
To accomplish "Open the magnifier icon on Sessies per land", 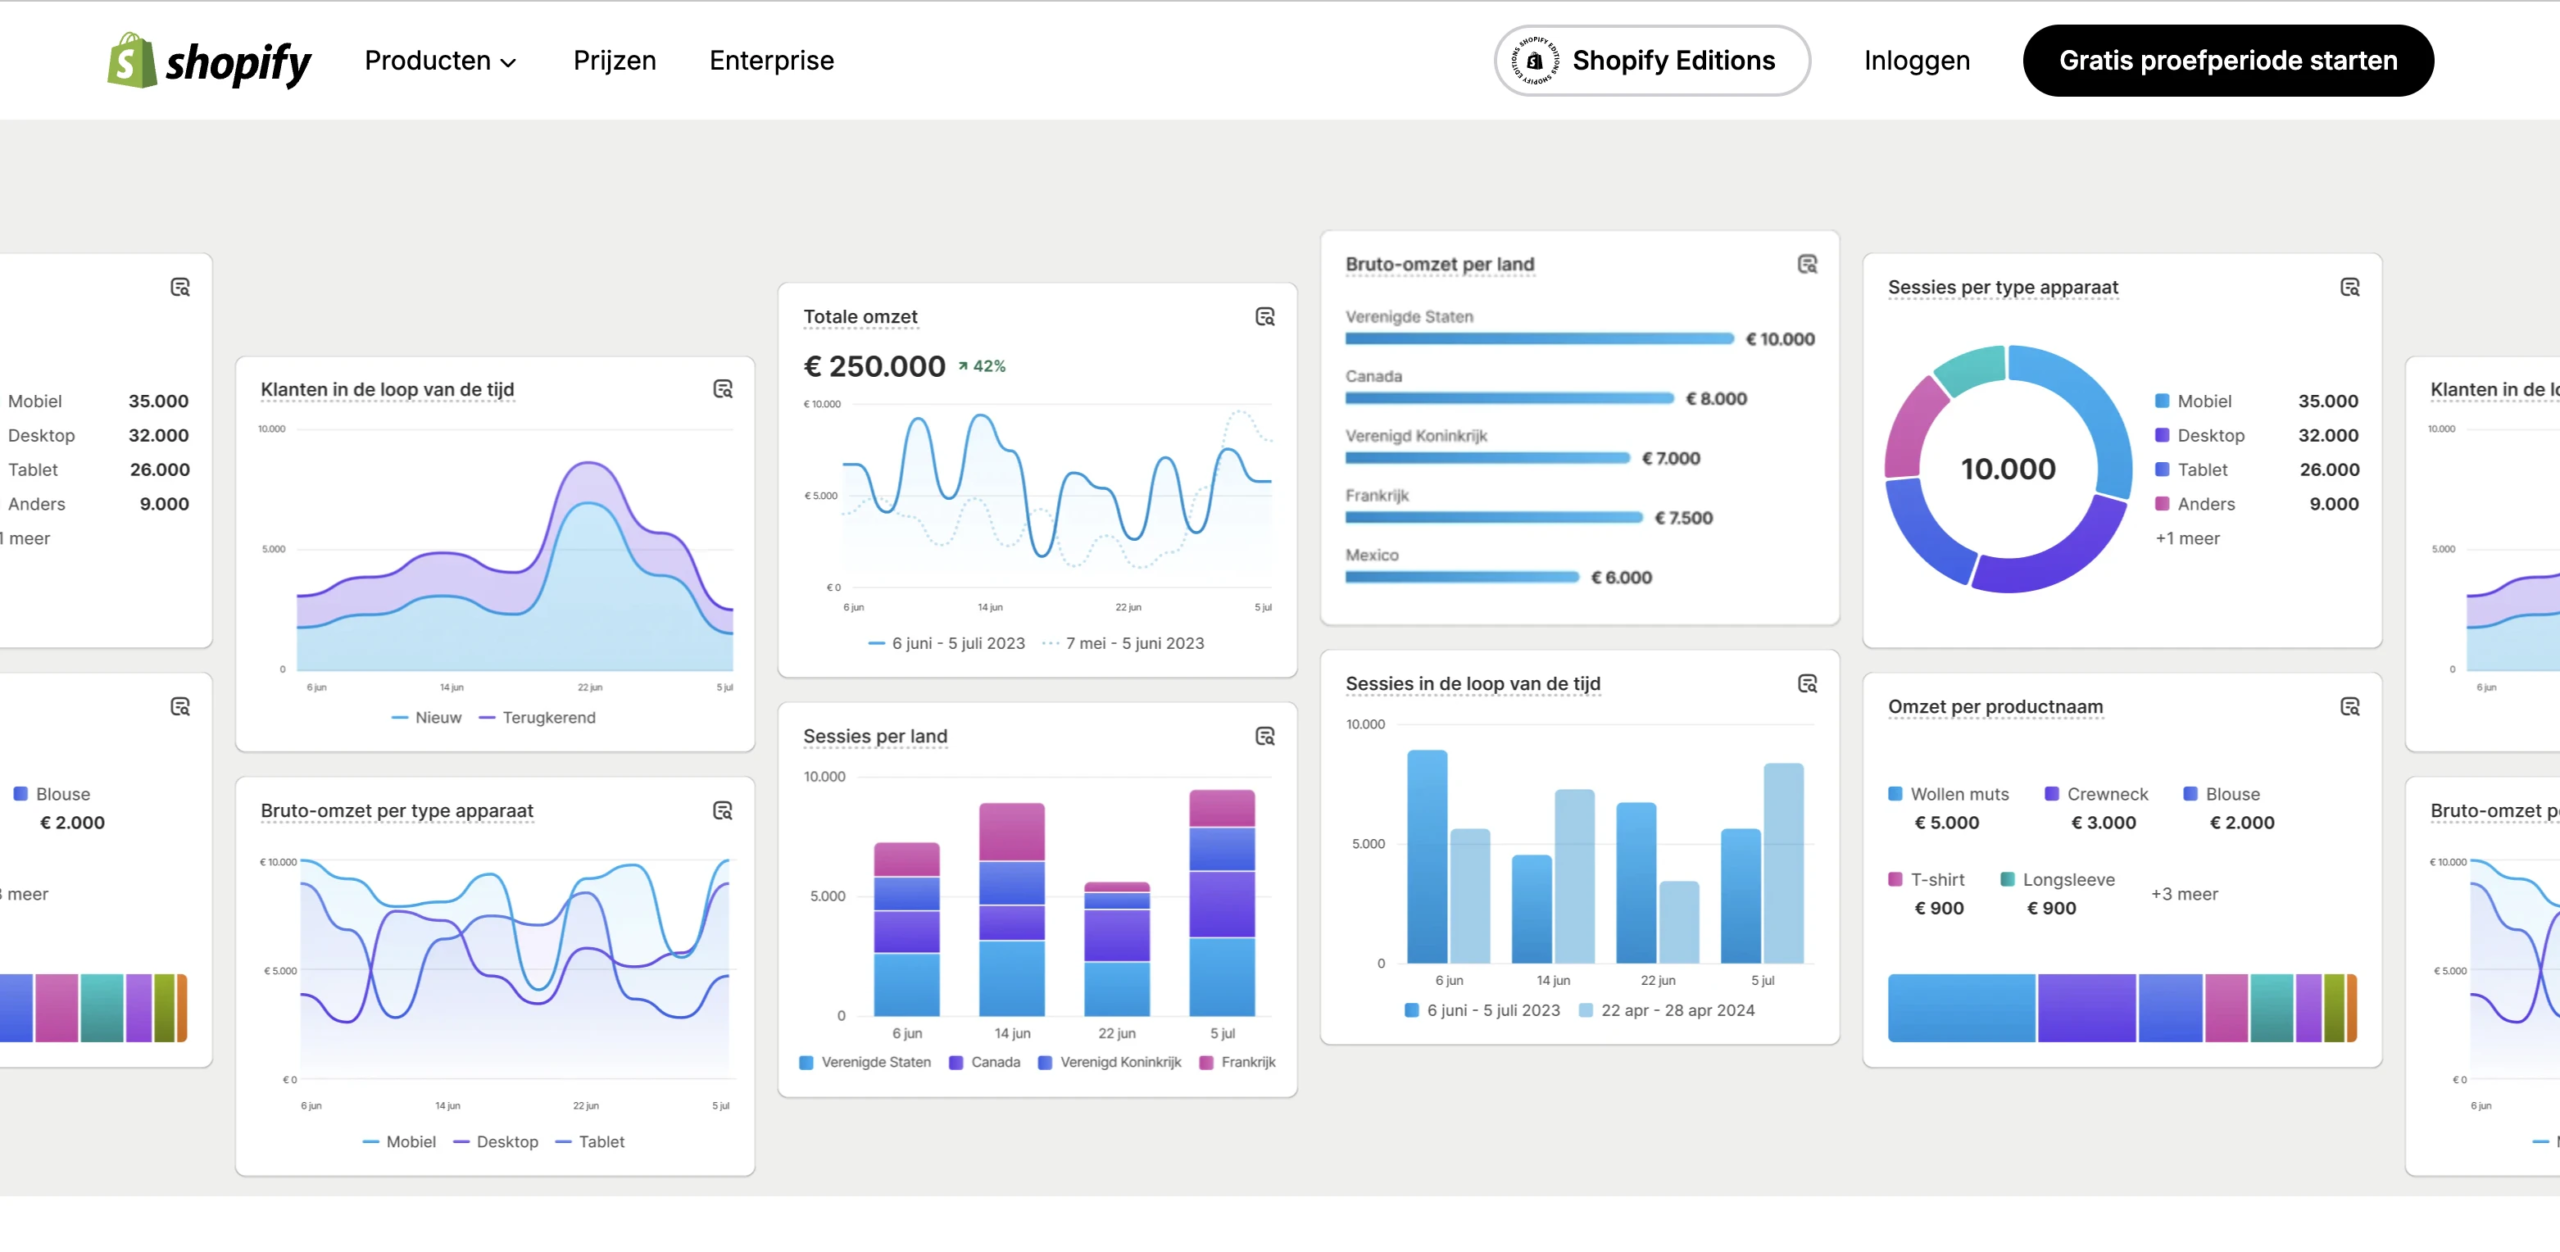I will [x=1266, y=736].
